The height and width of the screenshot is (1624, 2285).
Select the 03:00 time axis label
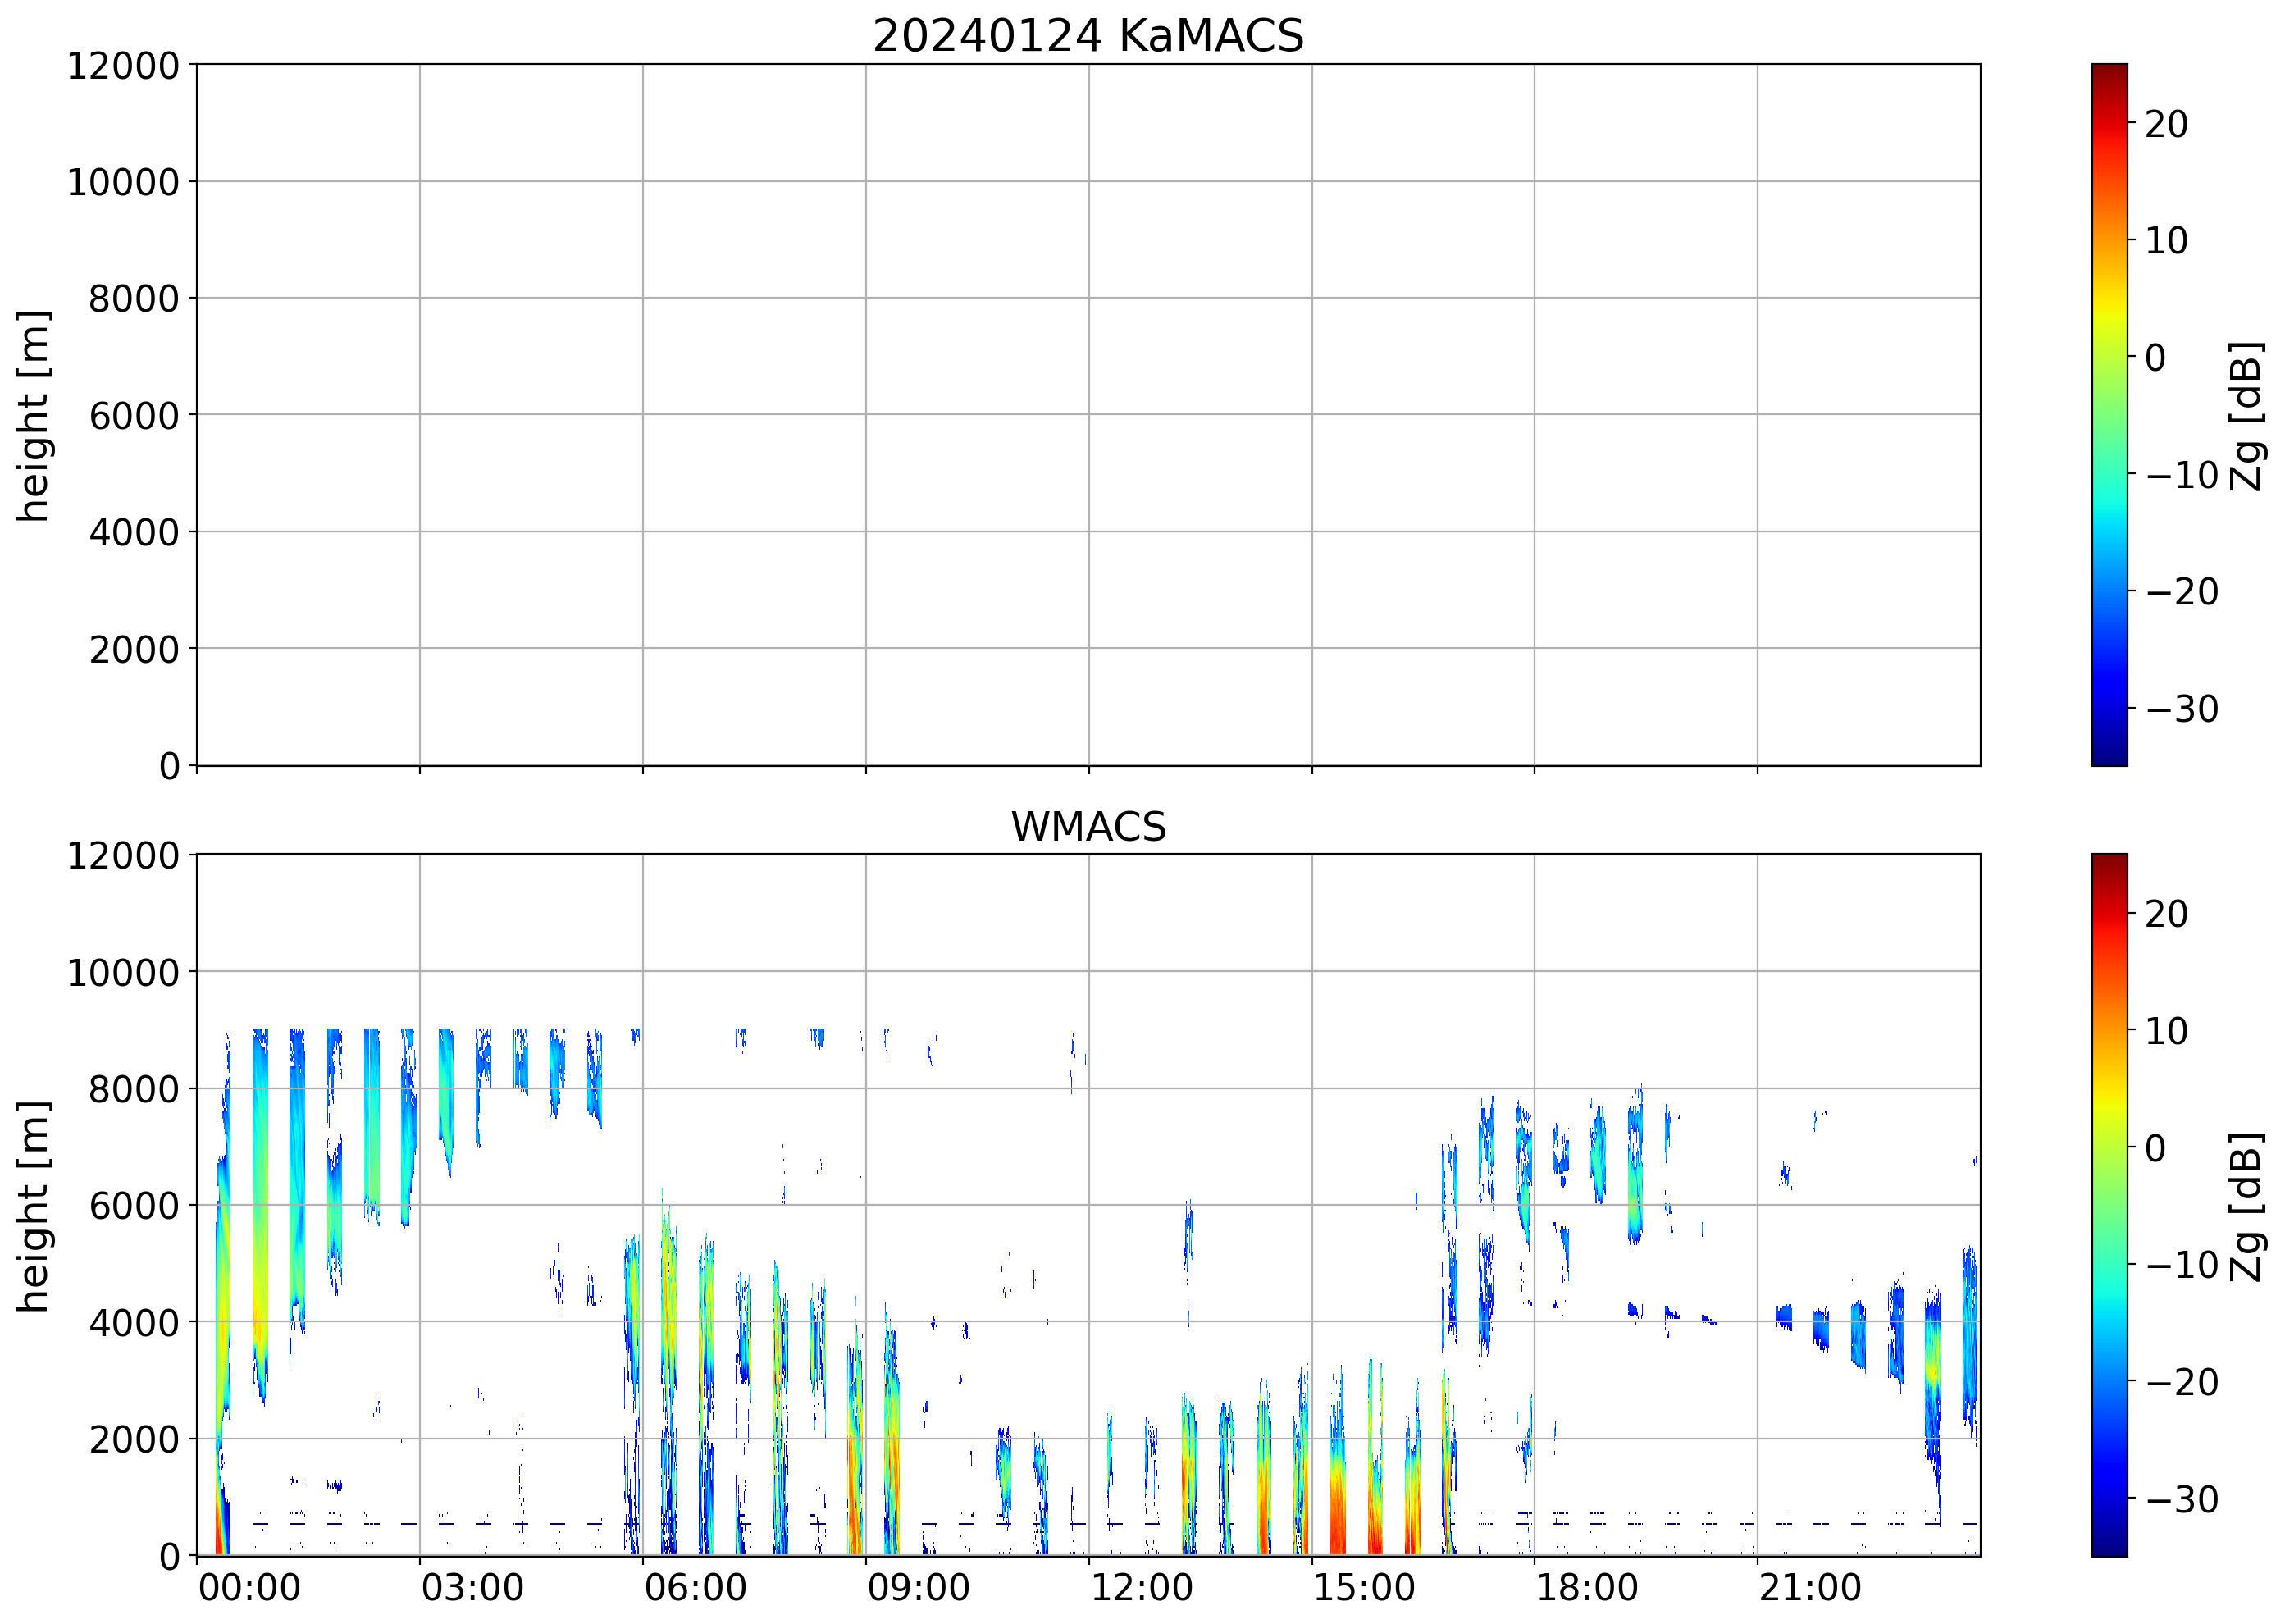[472, 1588]
